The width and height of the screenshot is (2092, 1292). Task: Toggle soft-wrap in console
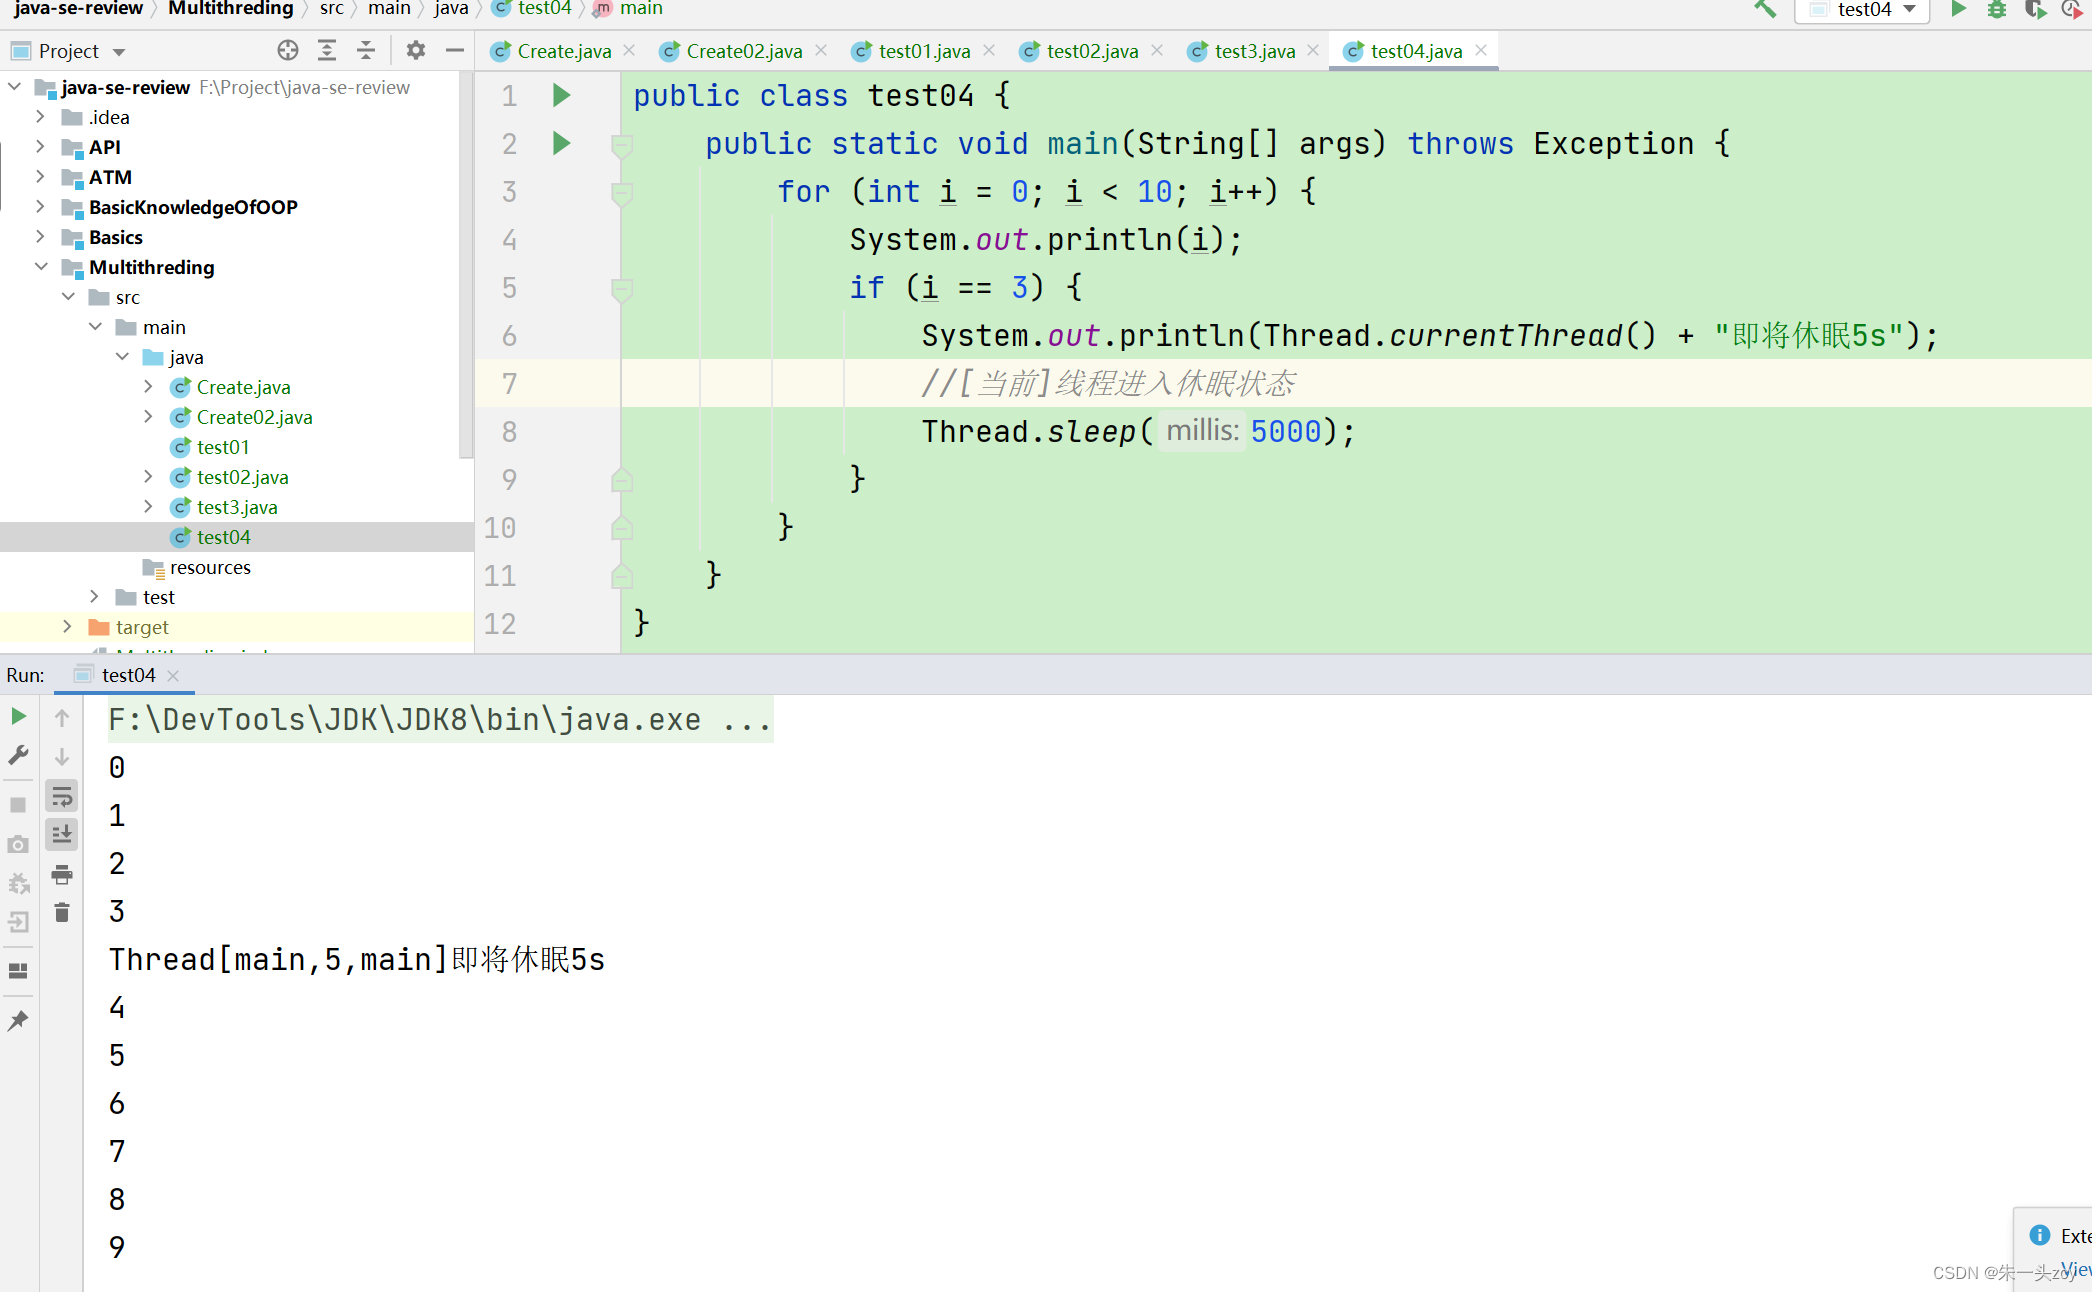(x=62, y=796)
